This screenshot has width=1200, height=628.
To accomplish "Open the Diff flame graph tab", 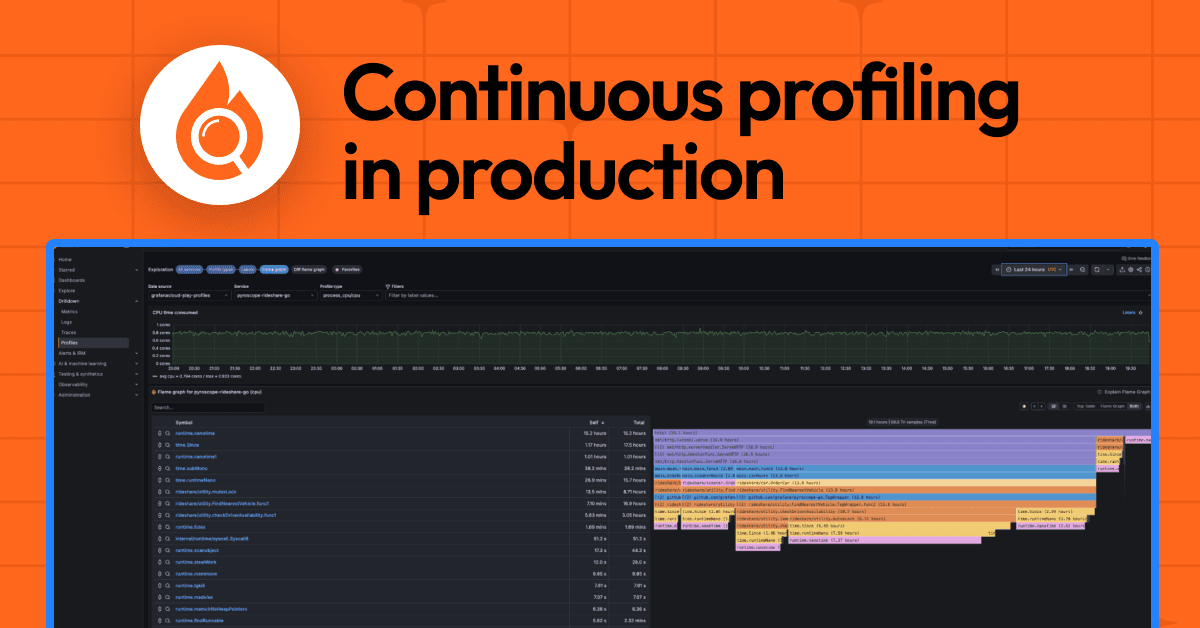I will click(x=310, y=269).
